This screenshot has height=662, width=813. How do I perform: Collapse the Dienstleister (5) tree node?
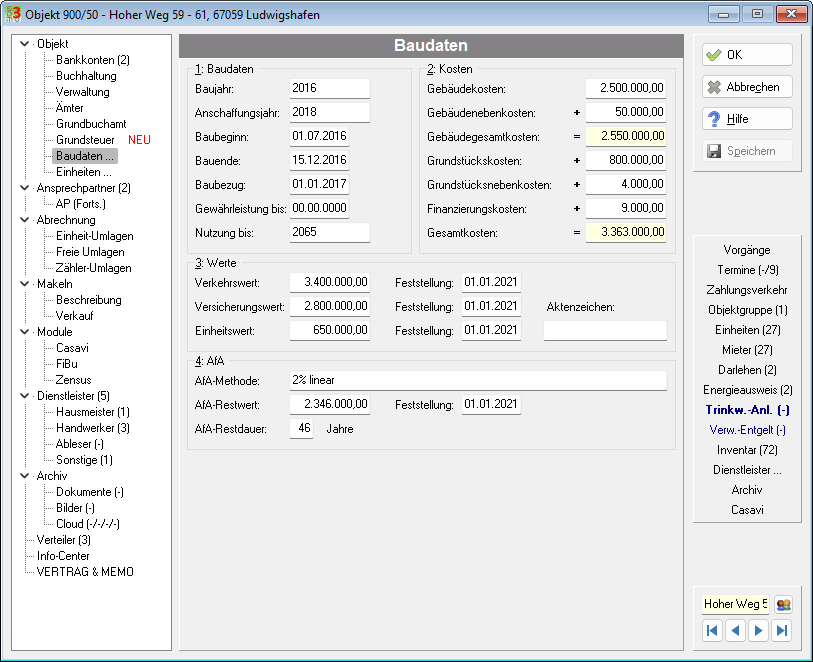(24, 396)
